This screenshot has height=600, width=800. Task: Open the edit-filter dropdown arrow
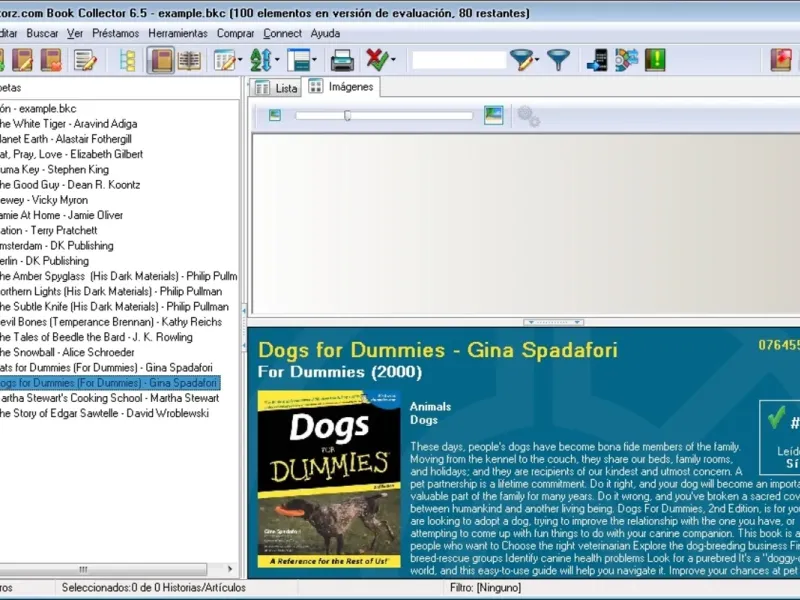click(x=537, y=60)
